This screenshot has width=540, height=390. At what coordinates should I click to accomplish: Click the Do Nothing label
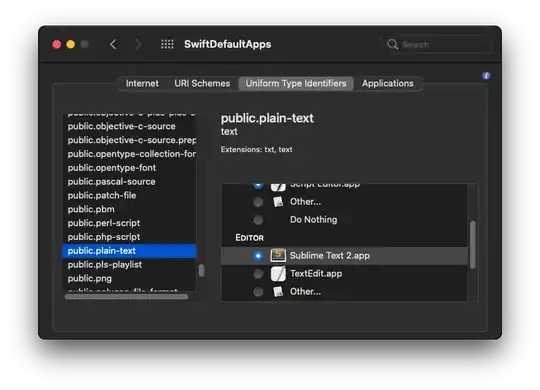313,219
